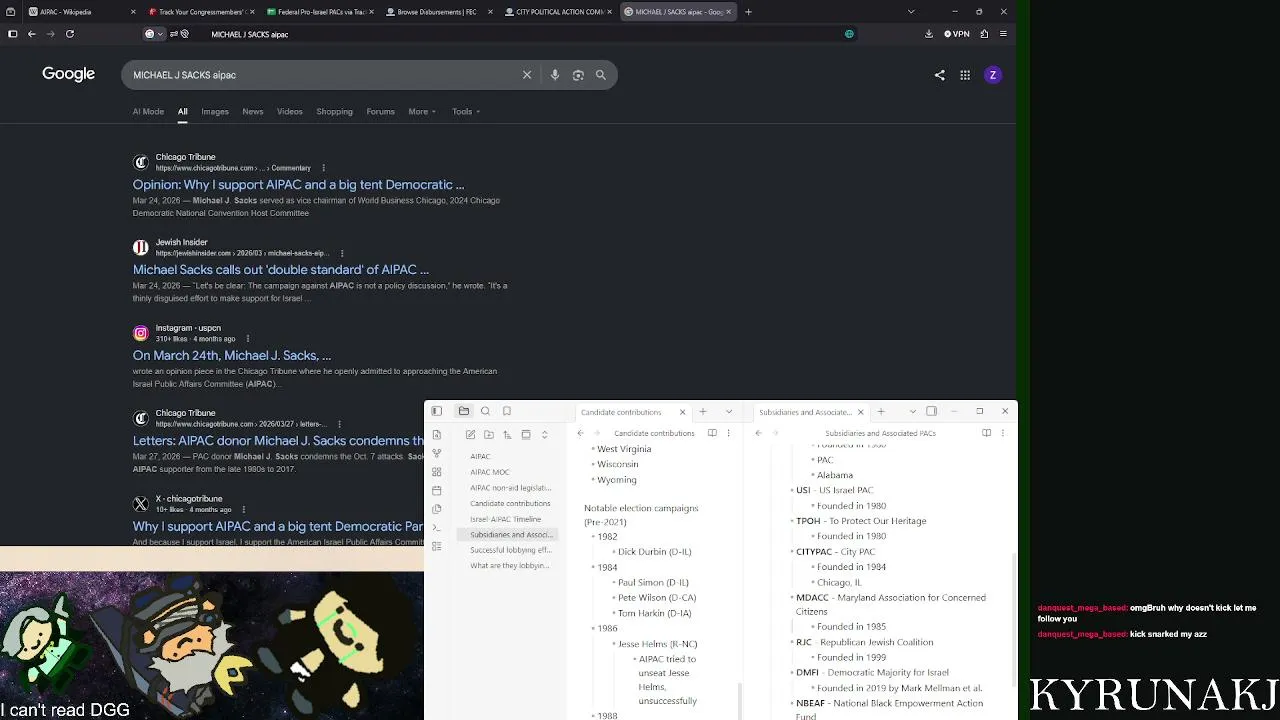Open the browser main menu
This screenshot has height=720, width=1280.
pyautogui.click(x=1003, y=34)
